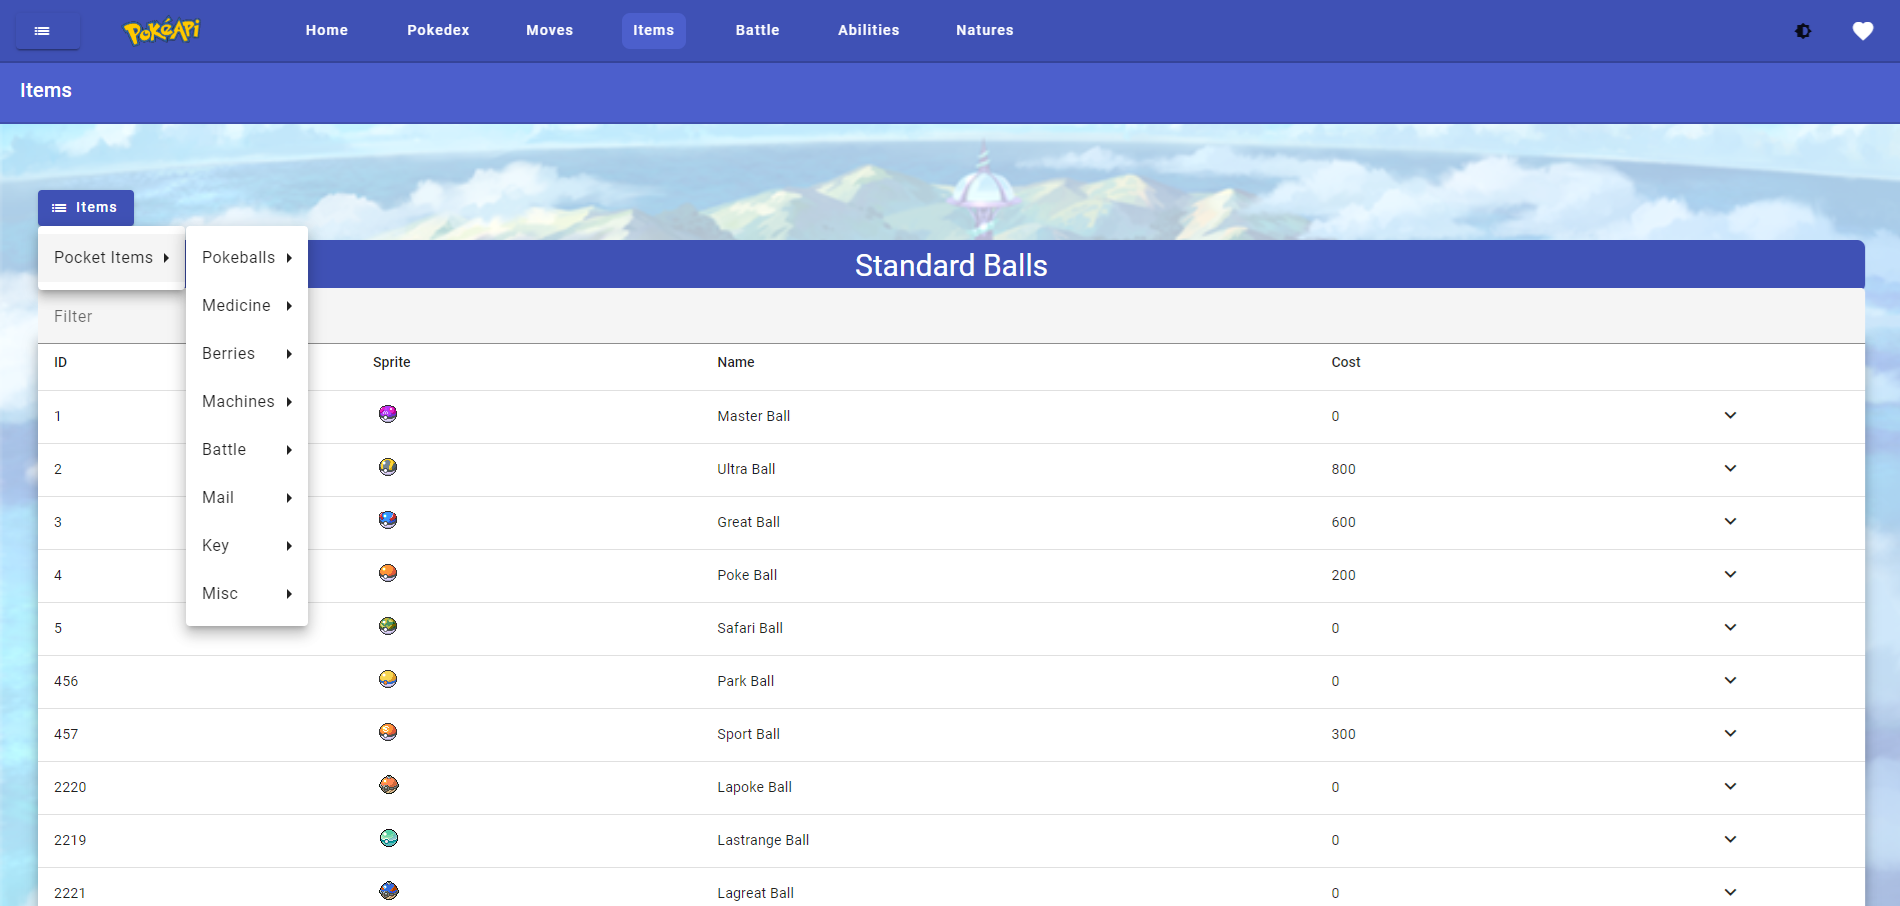Click the Master Ball sprite
This screenshot has height=906, width=1900.
(388, 414)
